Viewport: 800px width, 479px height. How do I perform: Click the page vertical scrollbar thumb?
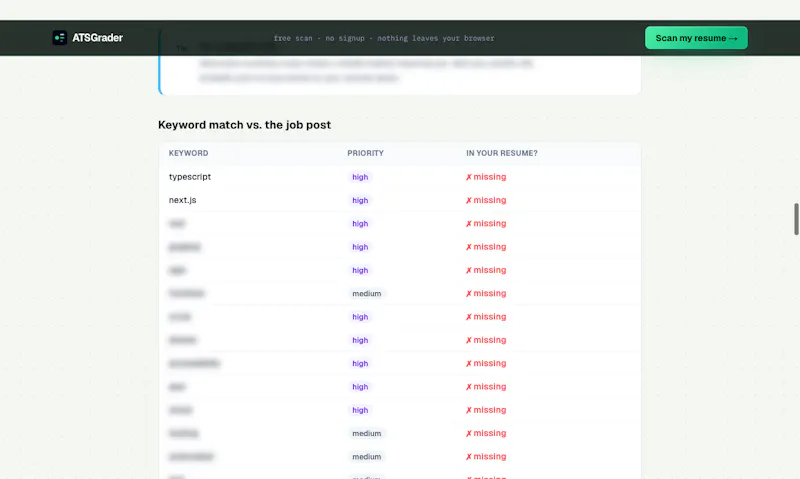click(796, 219)
